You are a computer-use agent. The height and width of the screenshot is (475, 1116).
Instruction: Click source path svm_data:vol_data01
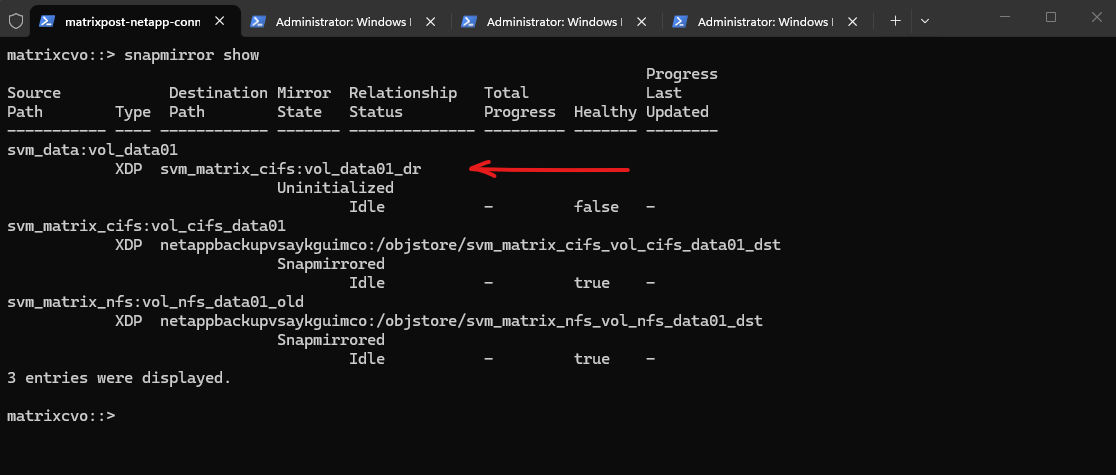click(x=92, y=150)
